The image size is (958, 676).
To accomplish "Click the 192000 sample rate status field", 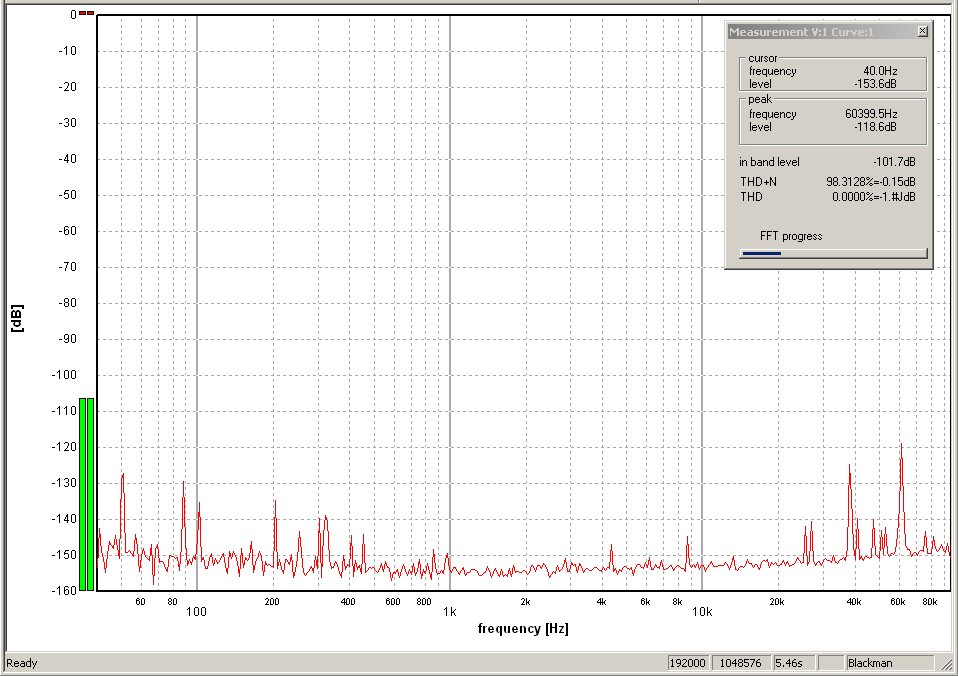I will (x=688, y=663).
